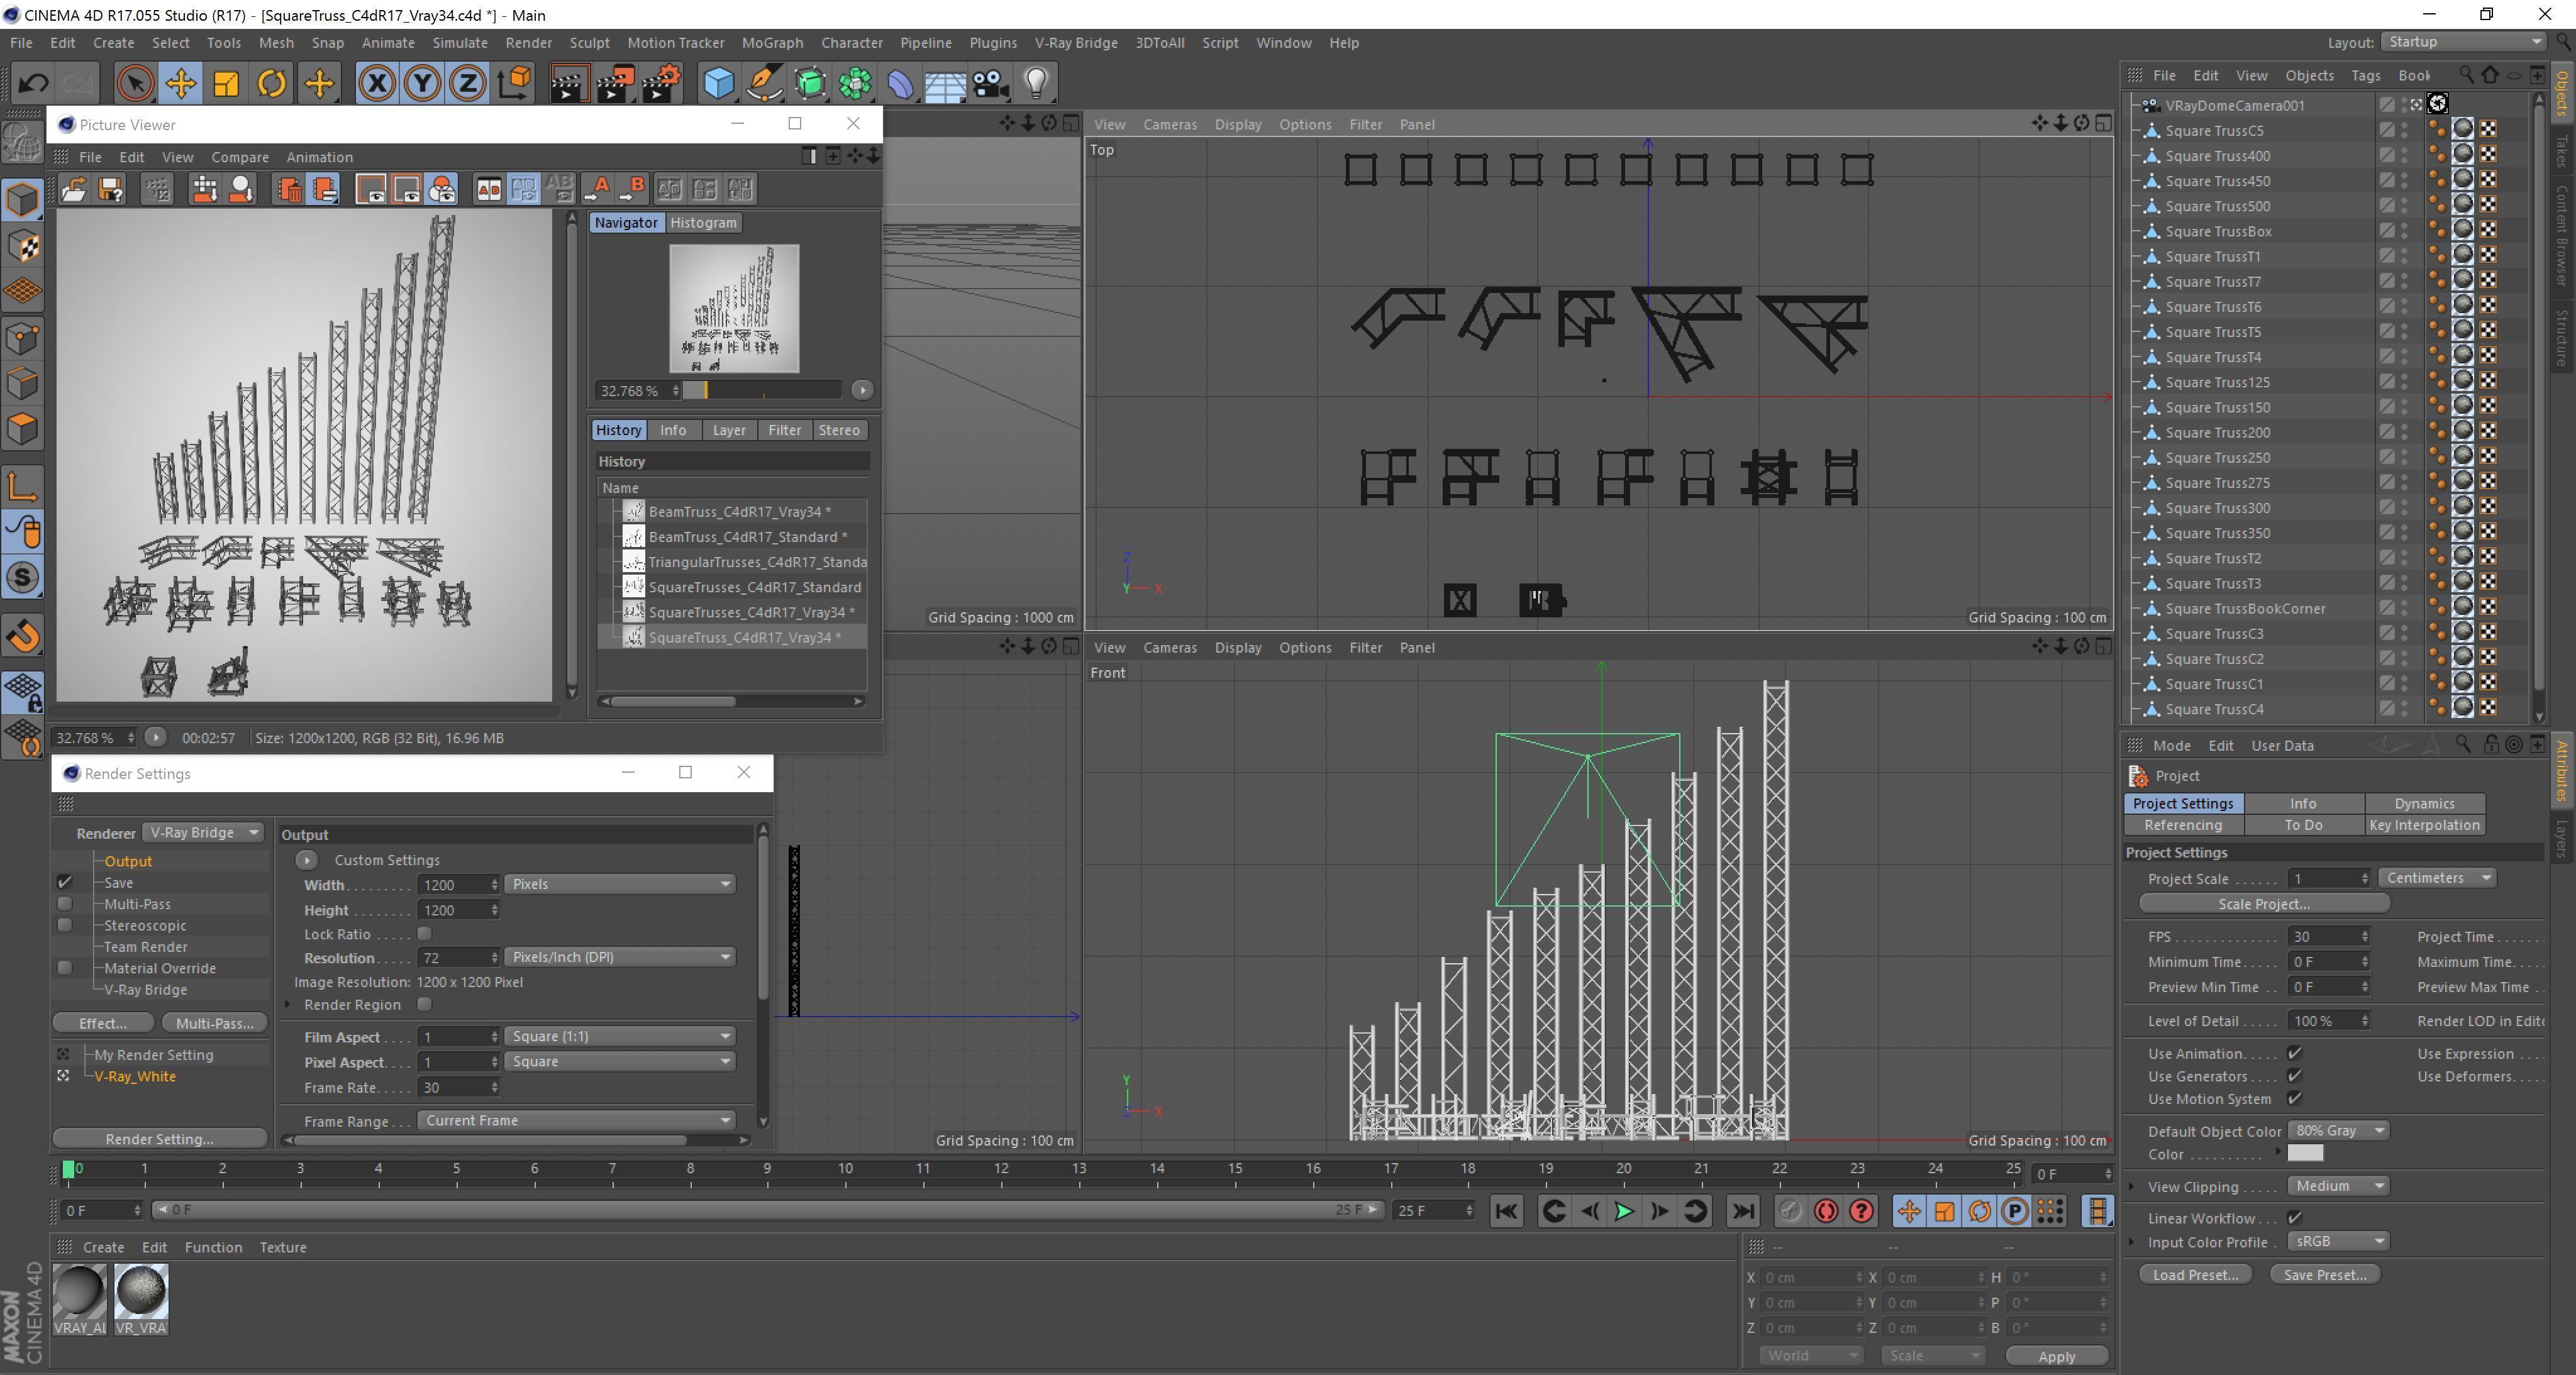Click the Light object icon

pyautogui.click(x=1036, y=83)
